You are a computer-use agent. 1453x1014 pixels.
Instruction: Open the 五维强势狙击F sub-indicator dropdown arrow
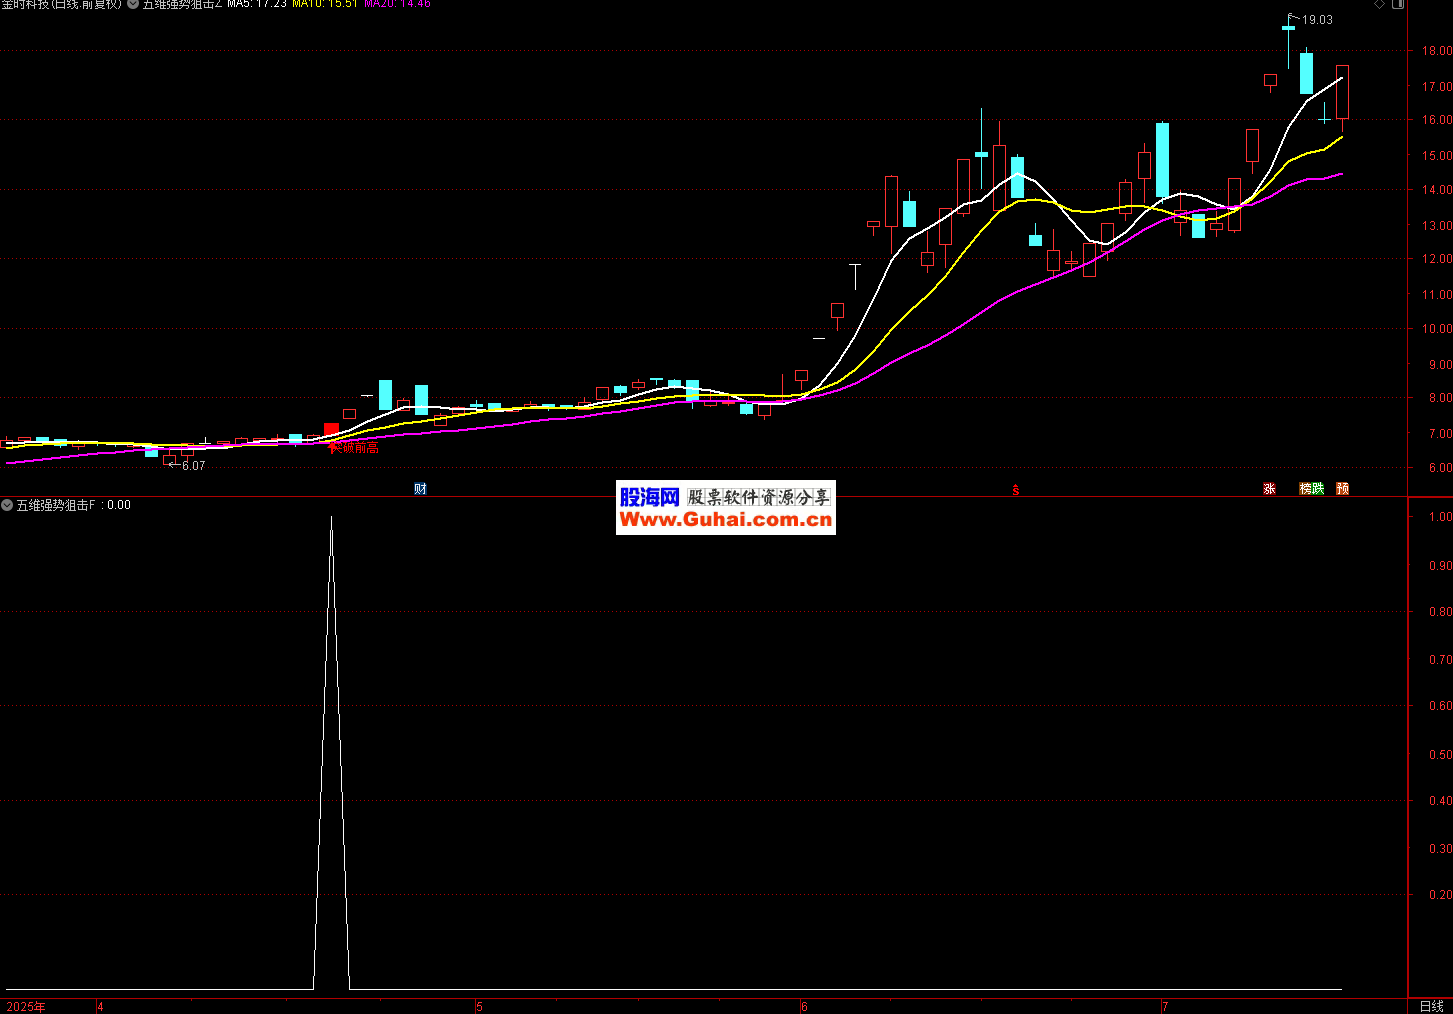click(7, 505)
